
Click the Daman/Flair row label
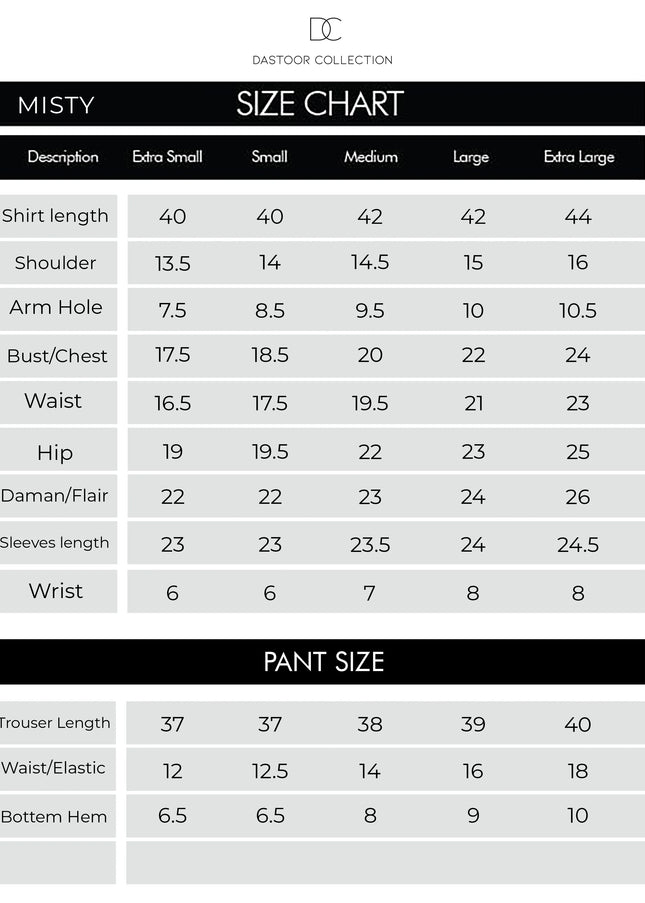(x=55, y=496)
